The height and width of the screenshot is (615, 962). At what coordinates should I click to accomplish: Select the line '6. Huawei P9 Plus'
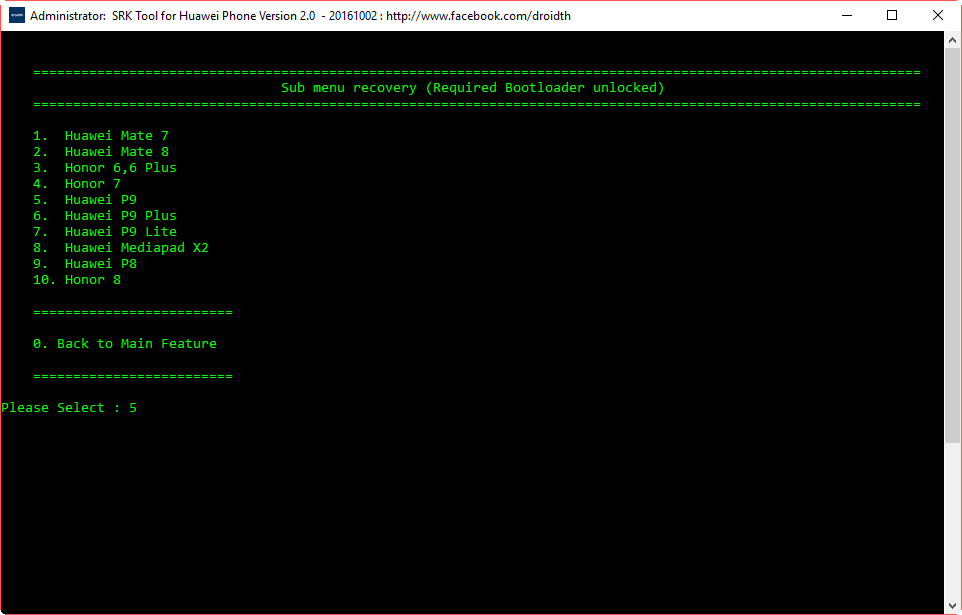tap(104, 215)
